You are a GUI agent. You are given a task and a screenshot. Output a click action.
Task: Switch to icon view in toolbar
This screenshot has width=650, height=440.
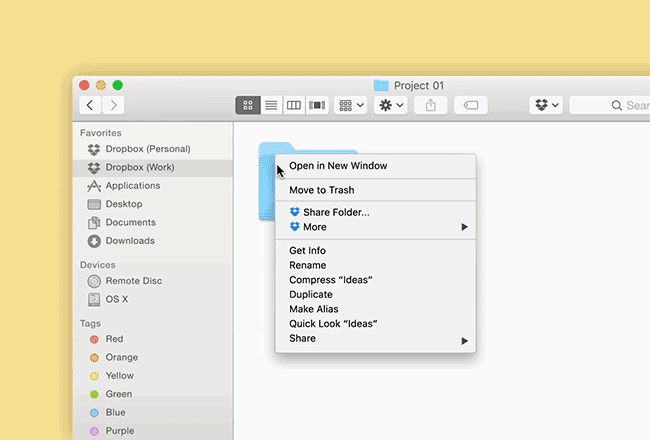(247, 105)
